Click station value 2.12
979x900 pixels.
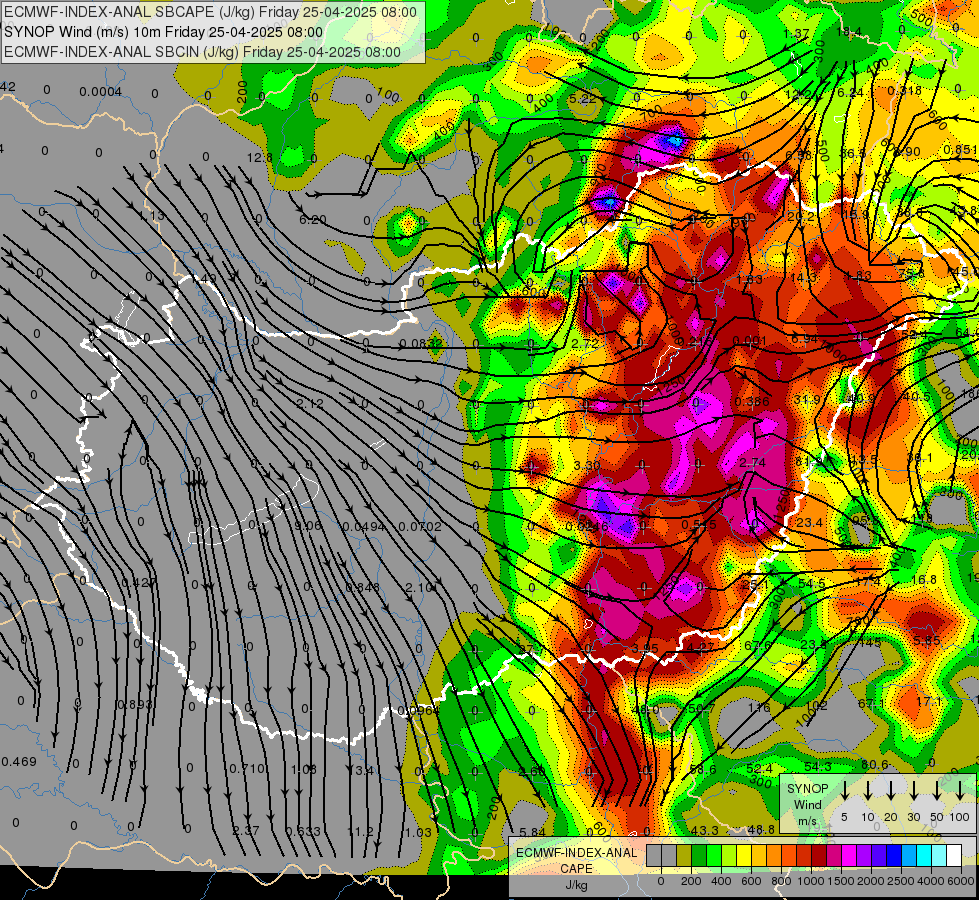pyautogui.click(x=310, y=403)
